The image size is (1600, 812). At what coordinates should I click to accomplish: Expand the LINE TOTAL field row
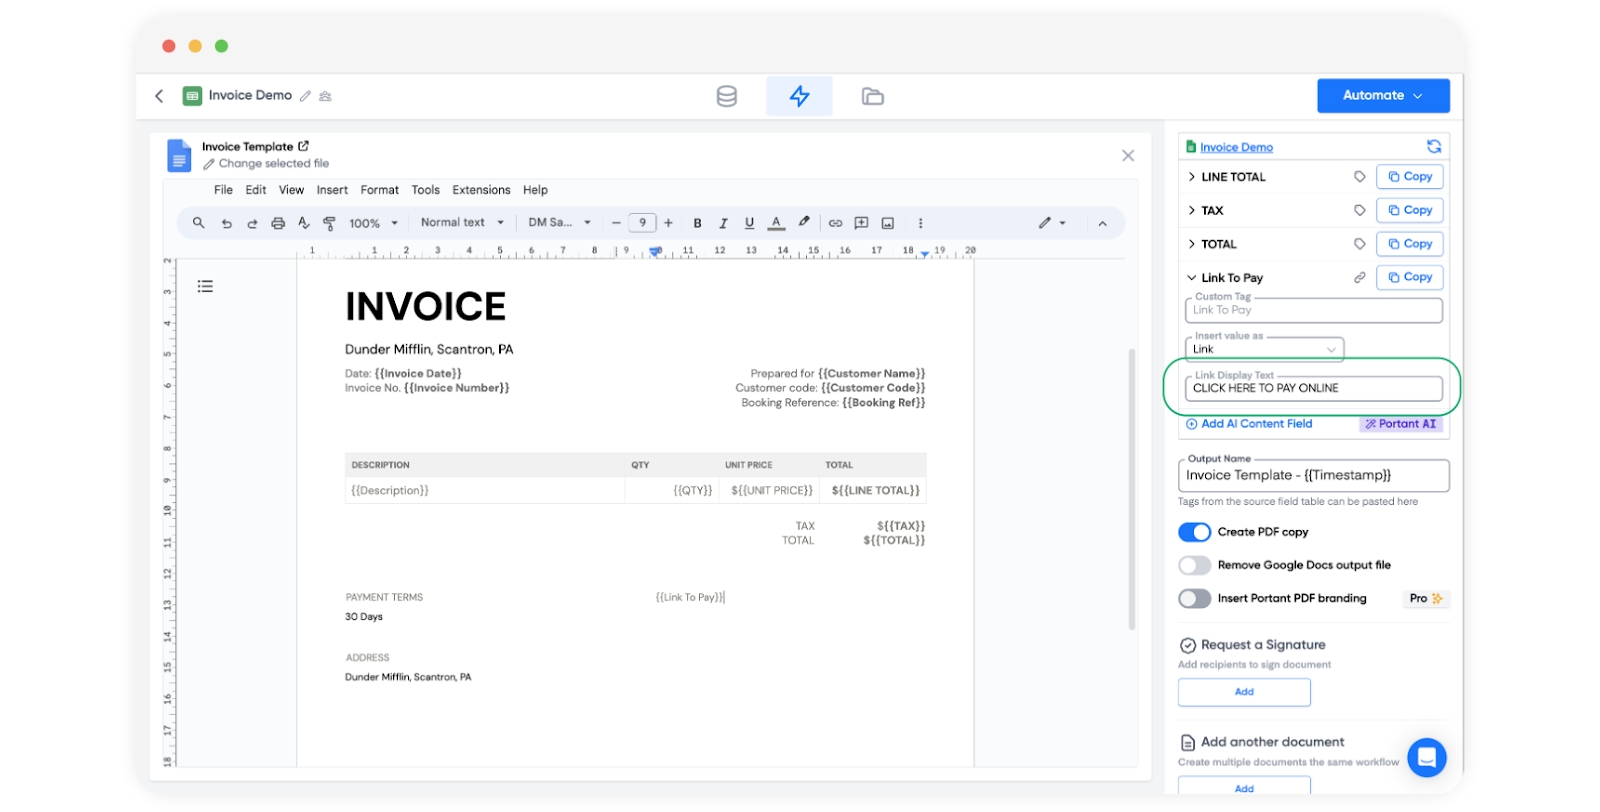tap(1192, 177)
